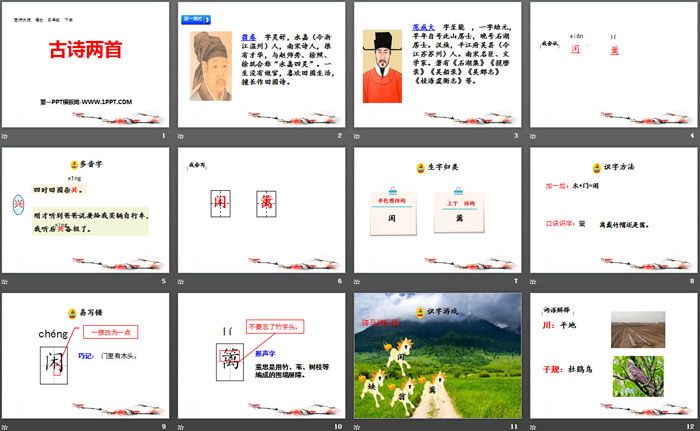Select slide 10 with the 篱 character

coord(261,355)
